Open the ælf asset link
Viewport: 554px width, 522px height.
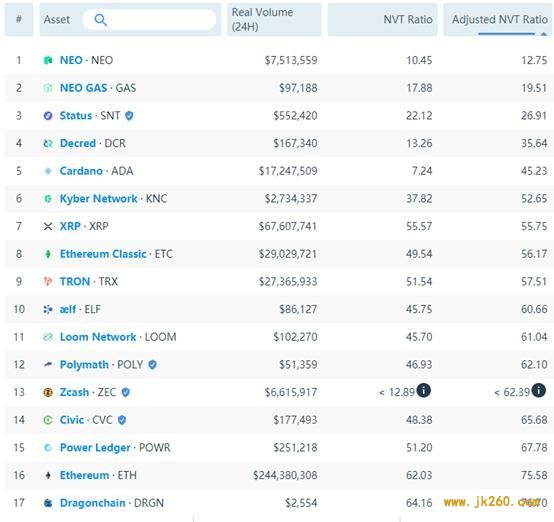pos(68,309)
